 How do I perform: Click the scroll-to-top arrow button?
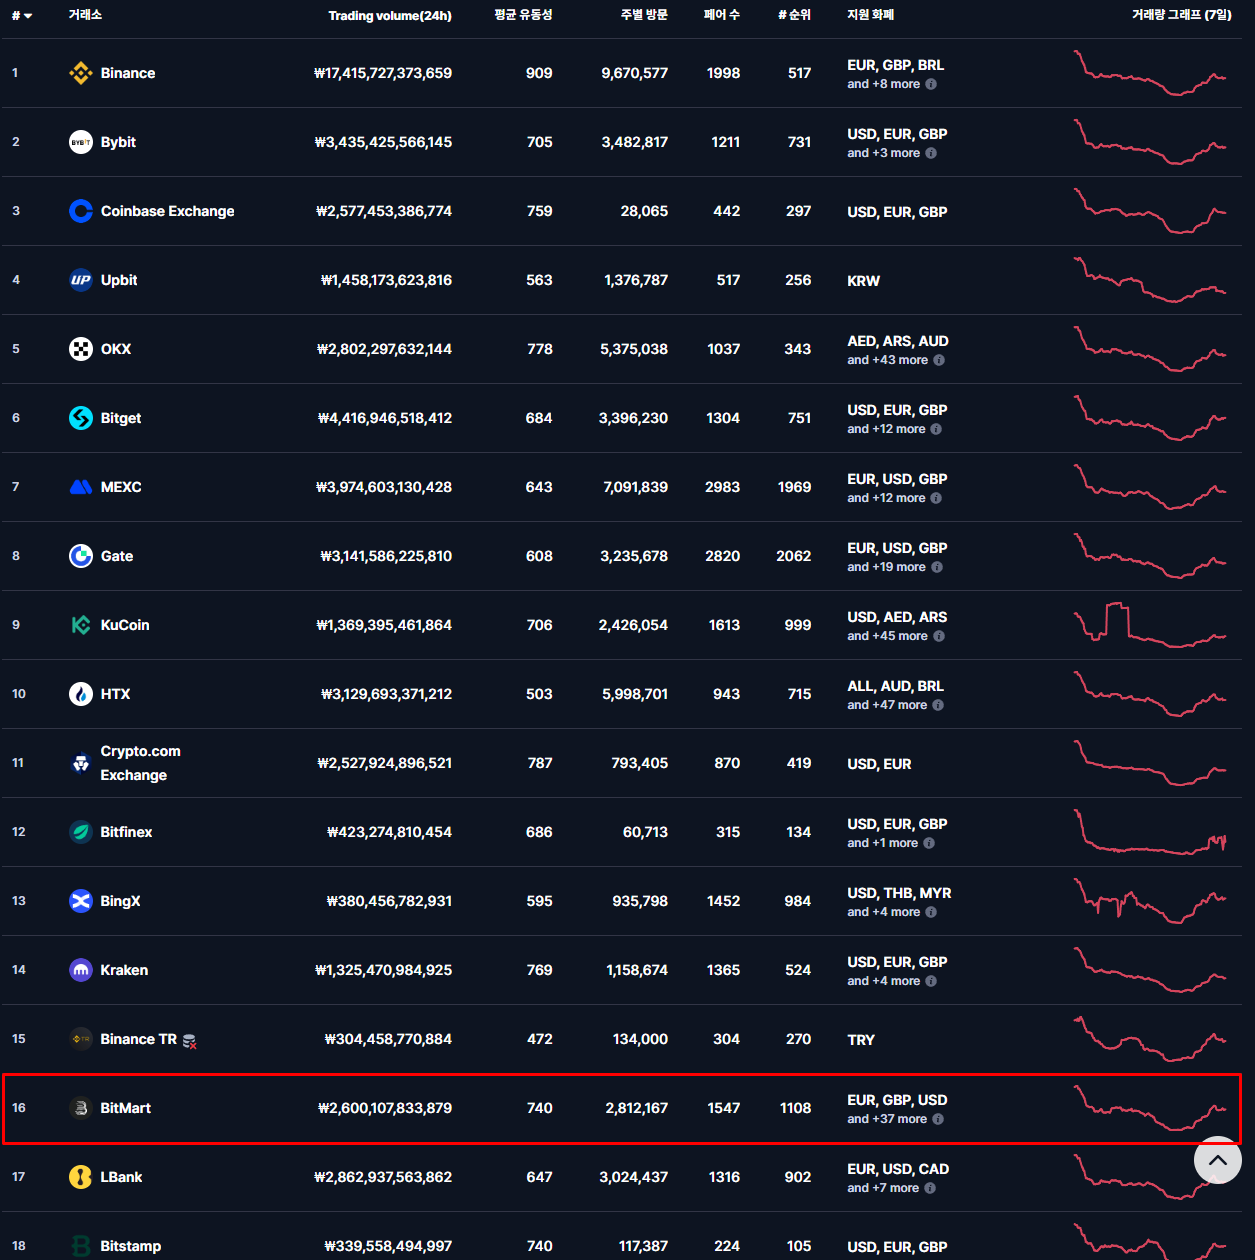1218,1160
